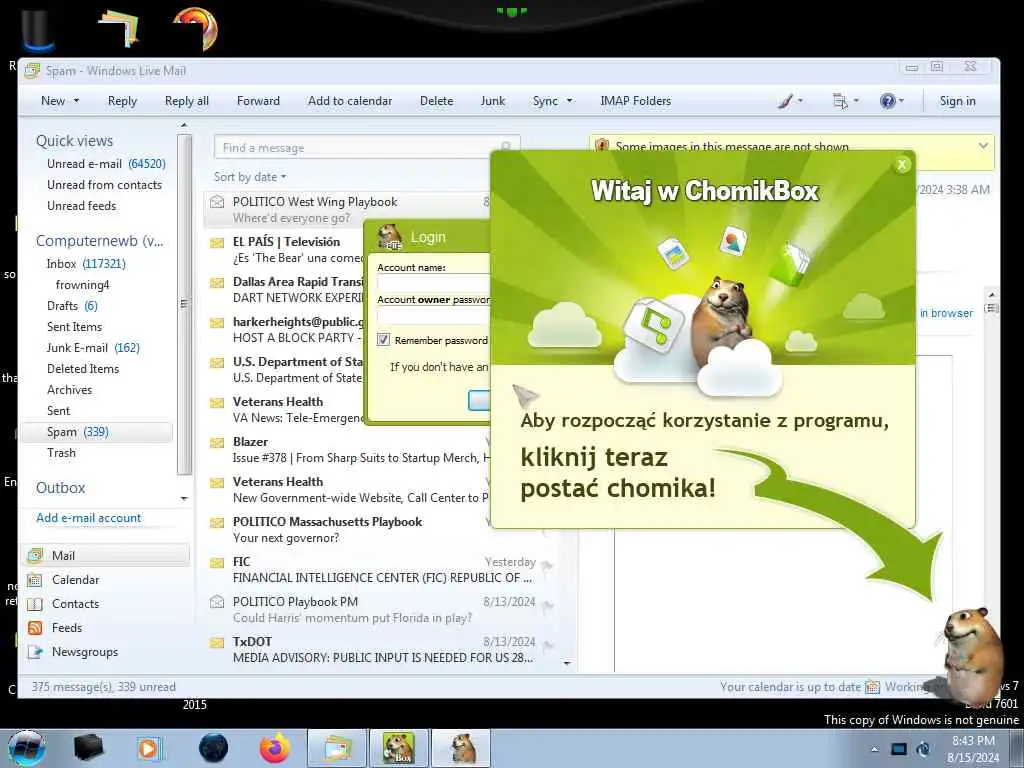Switch to the Mail section
1024x768 pixels.
point(106,556)
